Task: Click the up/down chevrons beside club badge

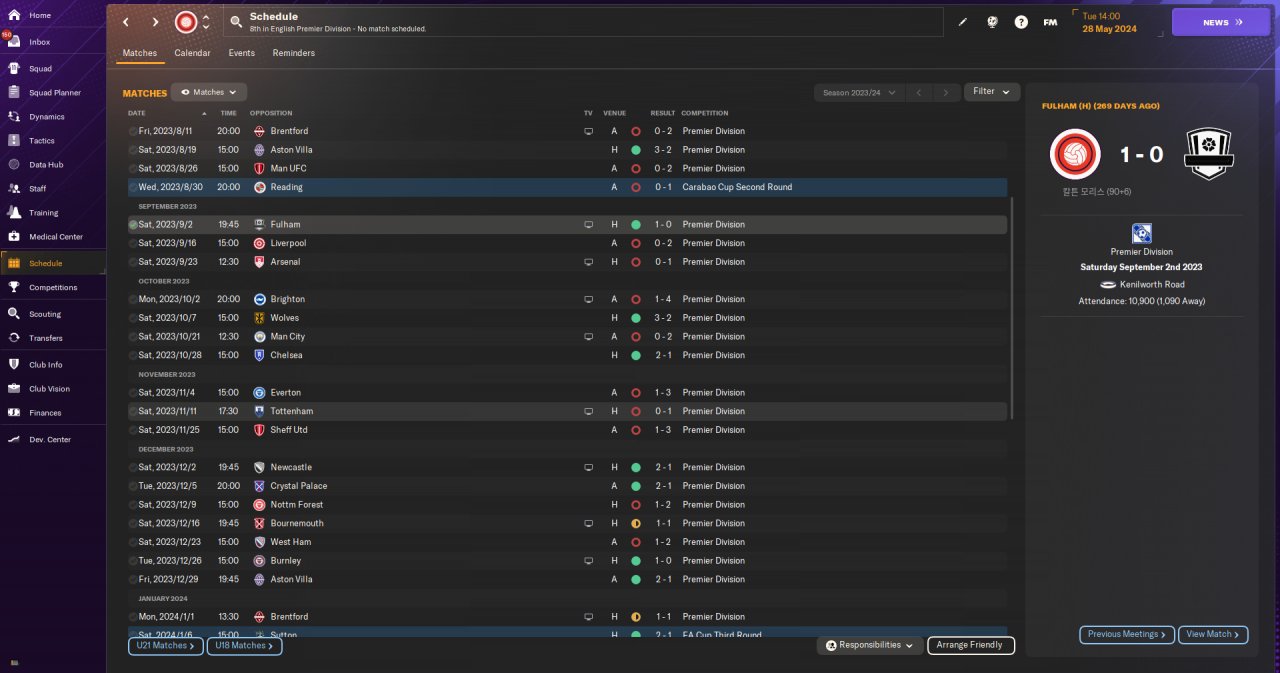Action: (206, 22)
